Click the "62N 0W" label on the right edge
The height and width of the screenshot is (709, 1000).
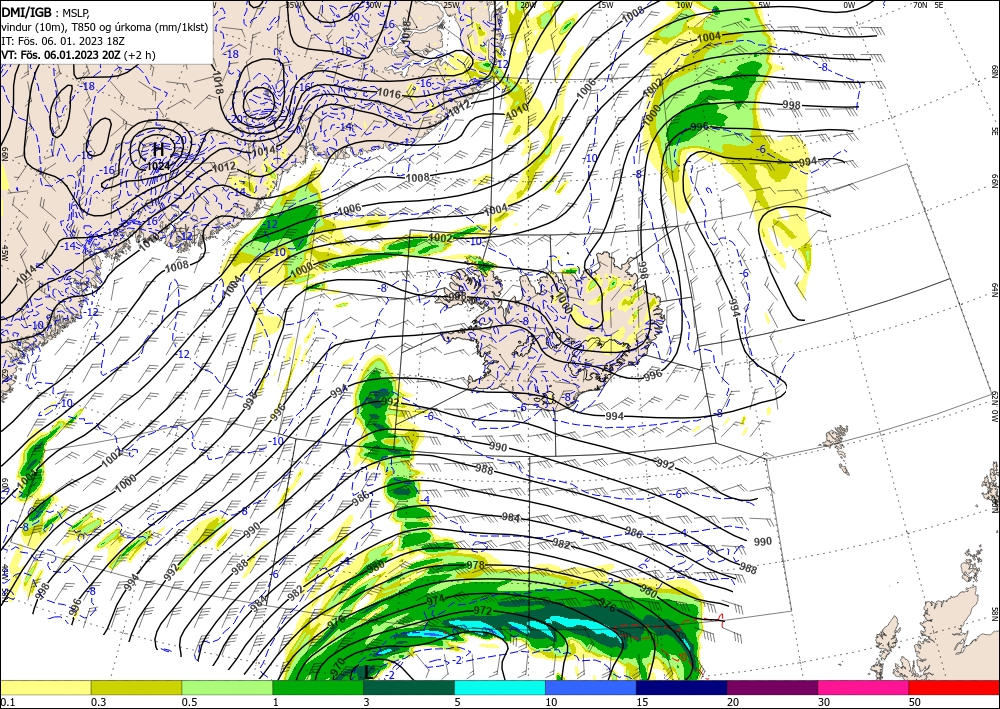[x=994, y=407]
